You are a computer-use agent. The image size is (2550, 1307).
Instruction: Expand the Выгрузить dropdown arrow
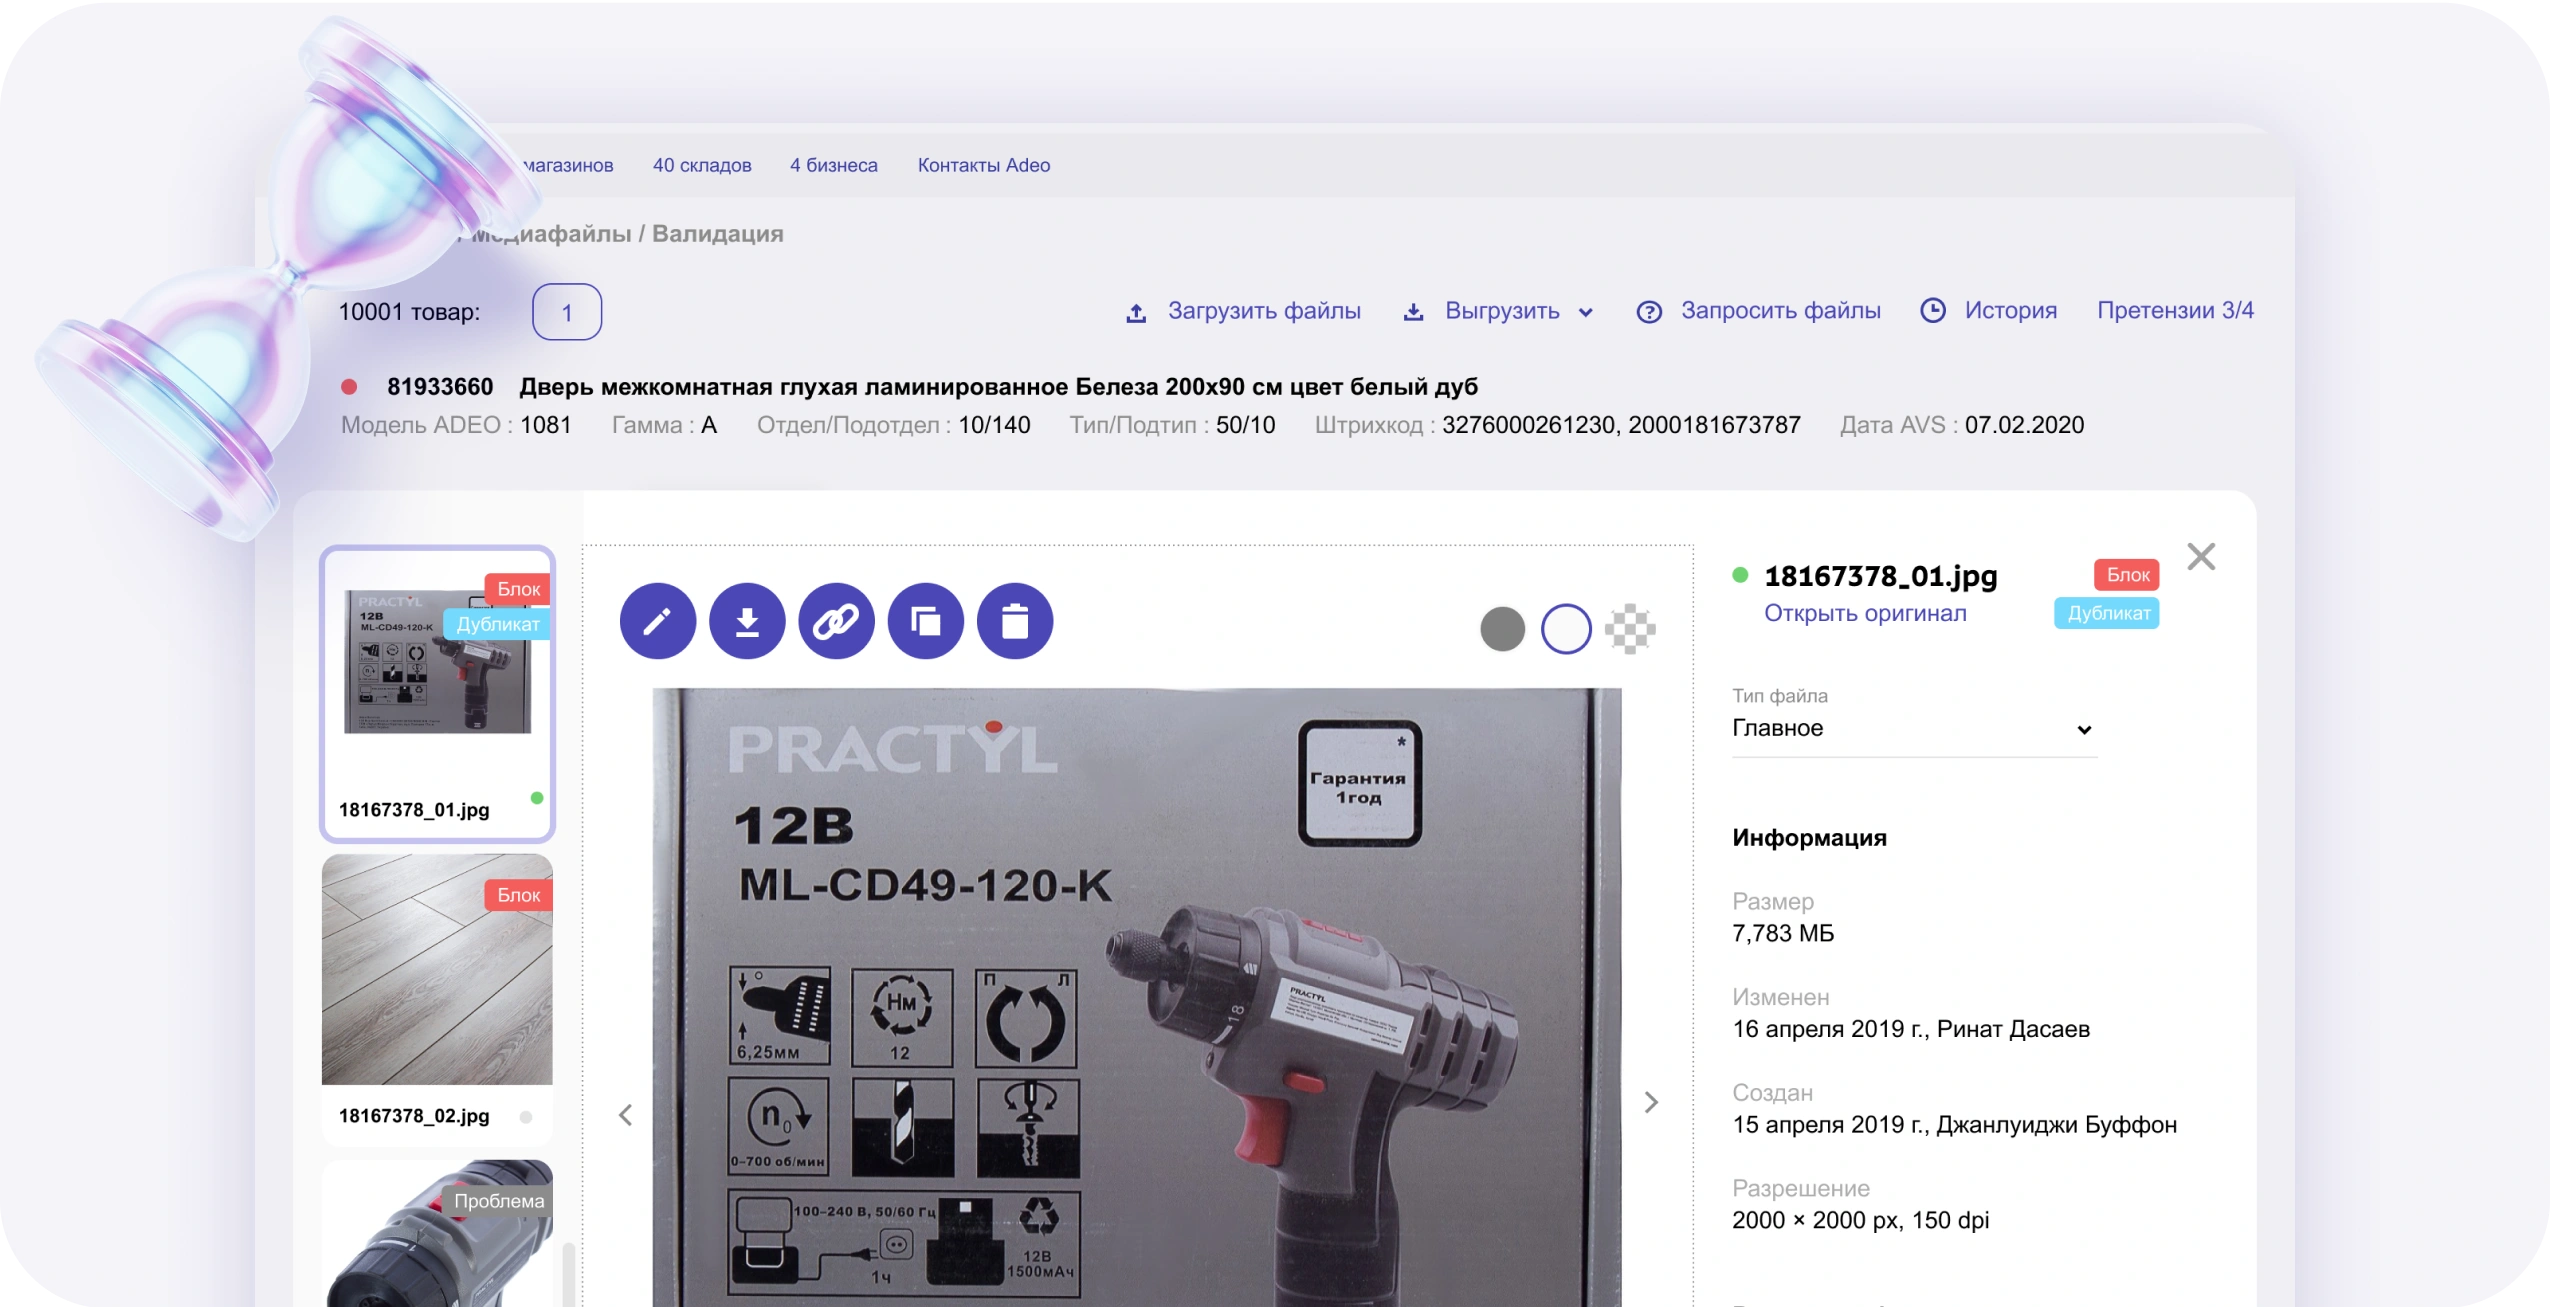pos(1585,313)
